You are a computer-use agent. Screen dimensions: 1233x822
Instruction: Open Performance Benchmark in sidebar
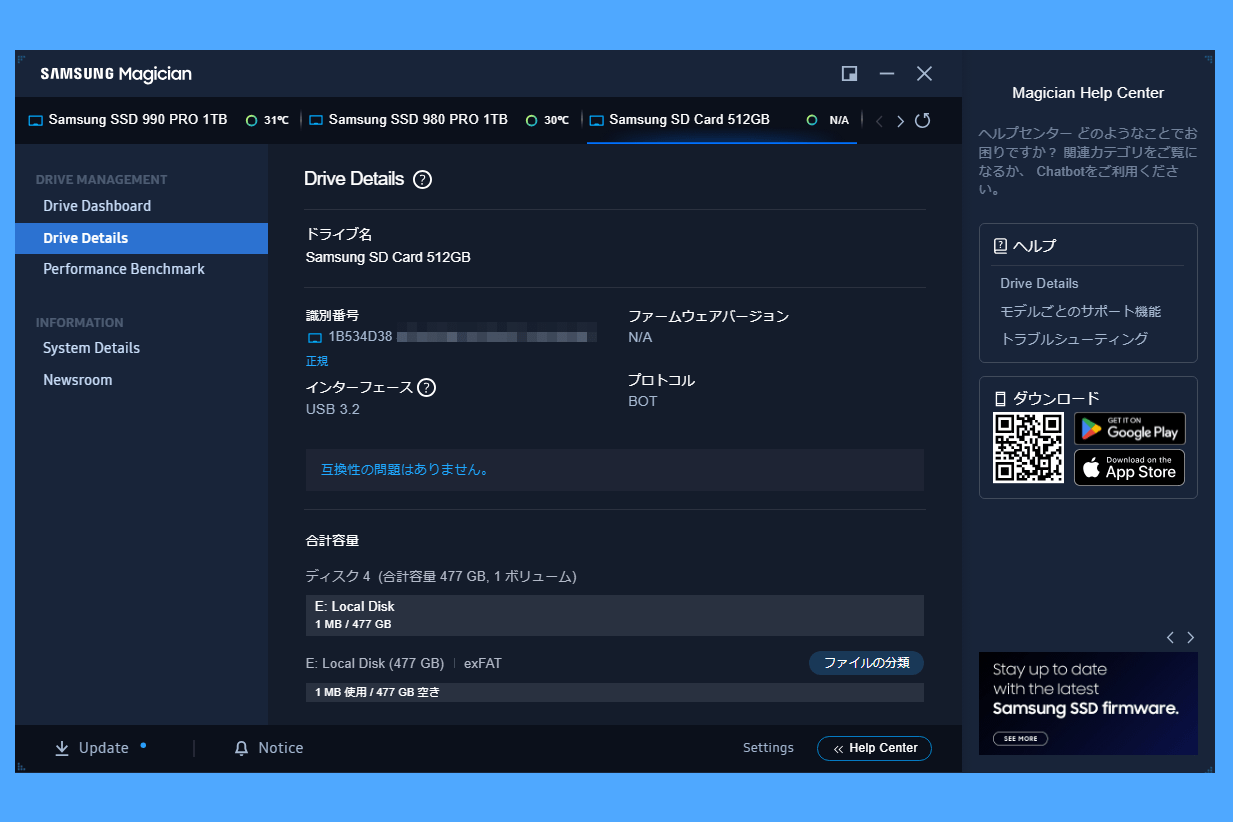point(124,269)
